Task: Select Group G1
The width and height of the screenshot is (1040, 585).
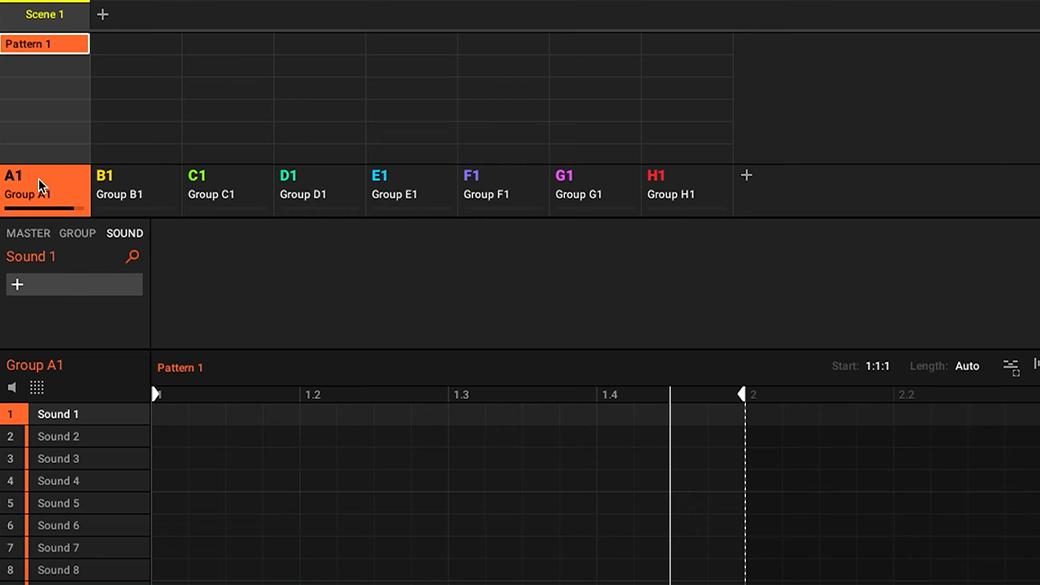Action: pos(596,190)
